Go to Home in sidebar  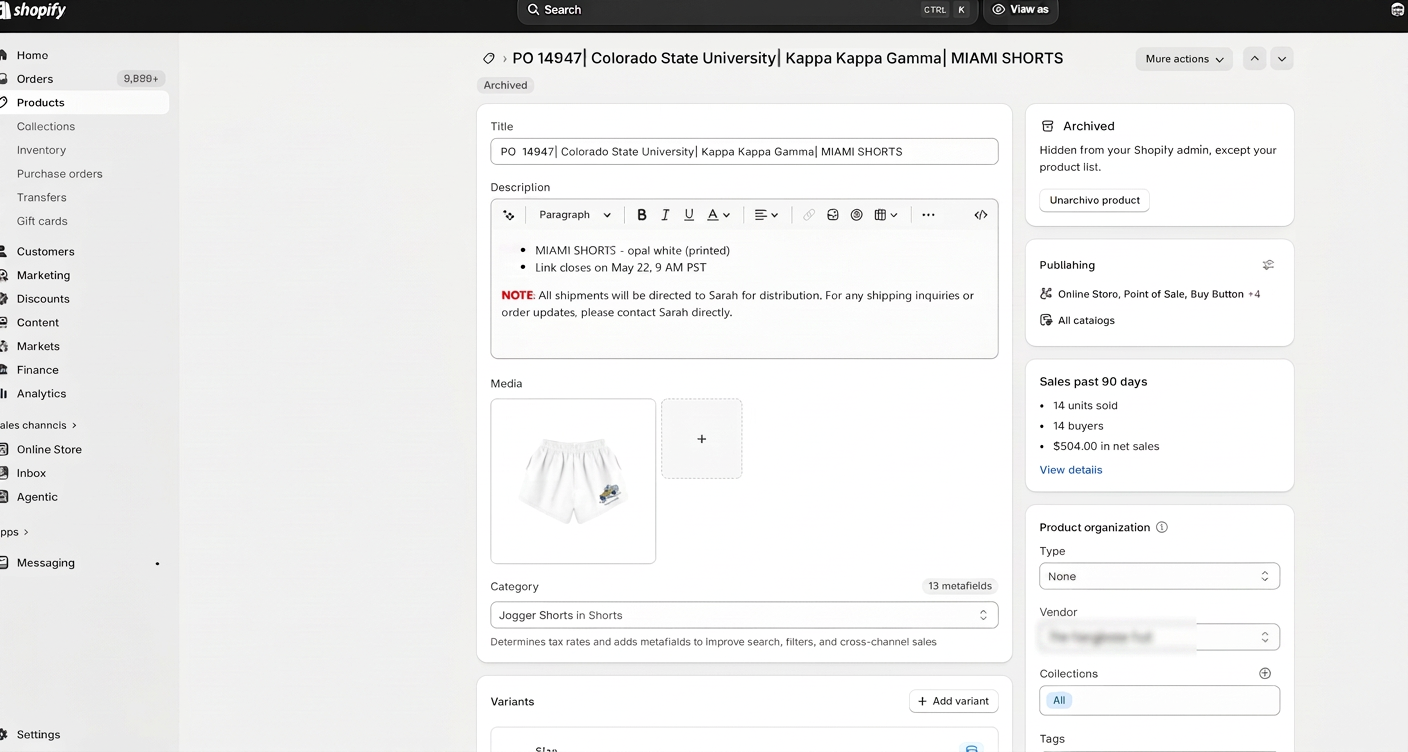click(32, 55)
